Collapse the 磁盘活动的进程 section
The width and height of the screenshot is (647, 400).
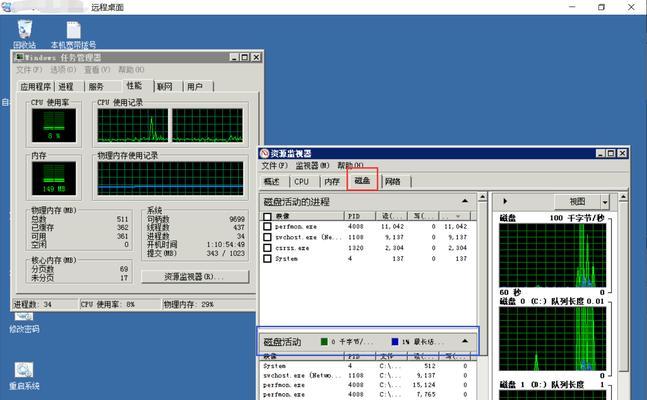(x=465, y=201)
